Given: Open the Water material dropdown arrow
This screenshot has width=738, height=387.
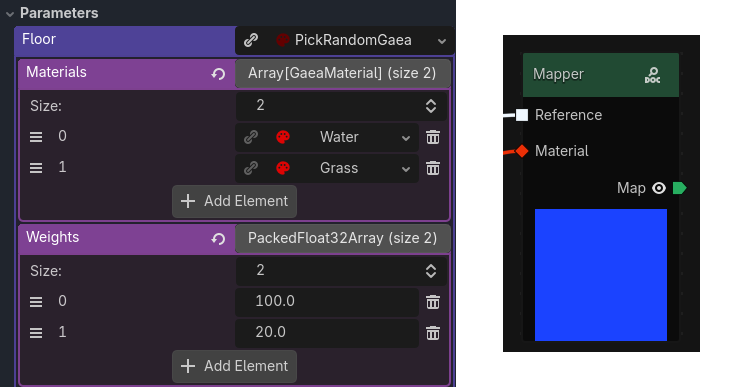Looking at the screenshot, I should pos(406,138).
